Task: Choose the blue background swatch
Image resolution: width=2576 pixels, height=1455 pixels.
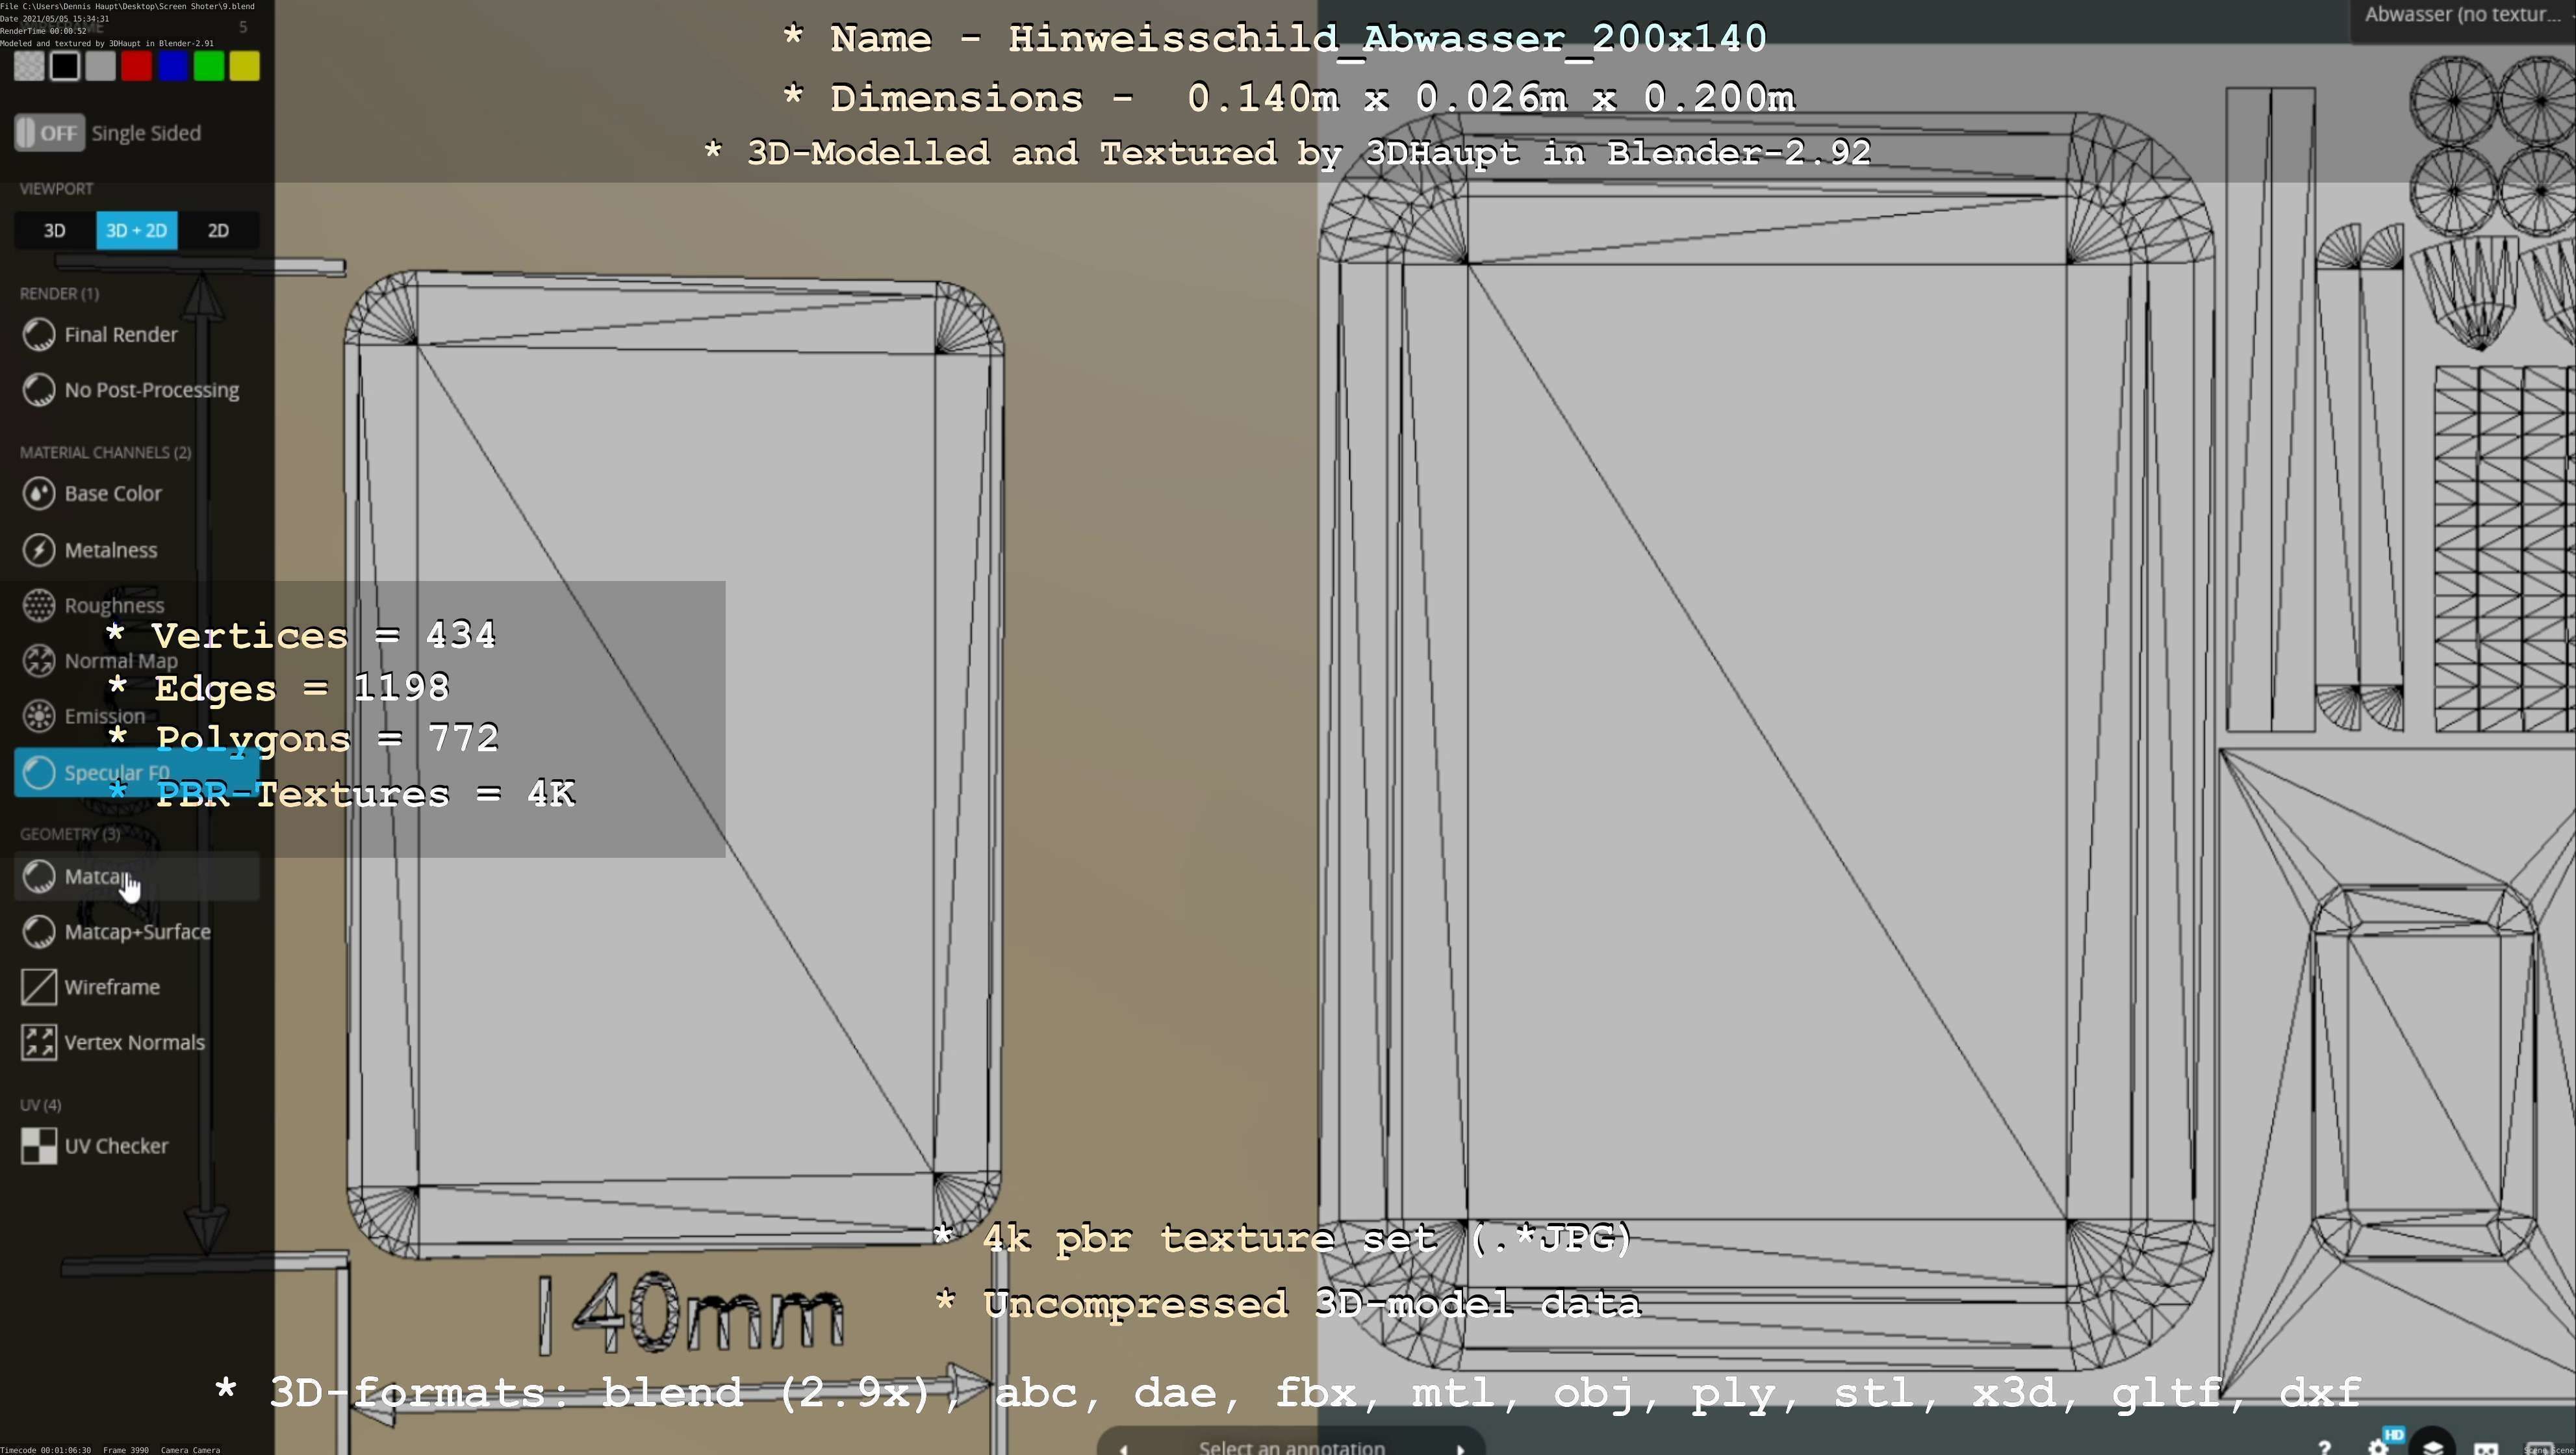Action: click(173, 66)
